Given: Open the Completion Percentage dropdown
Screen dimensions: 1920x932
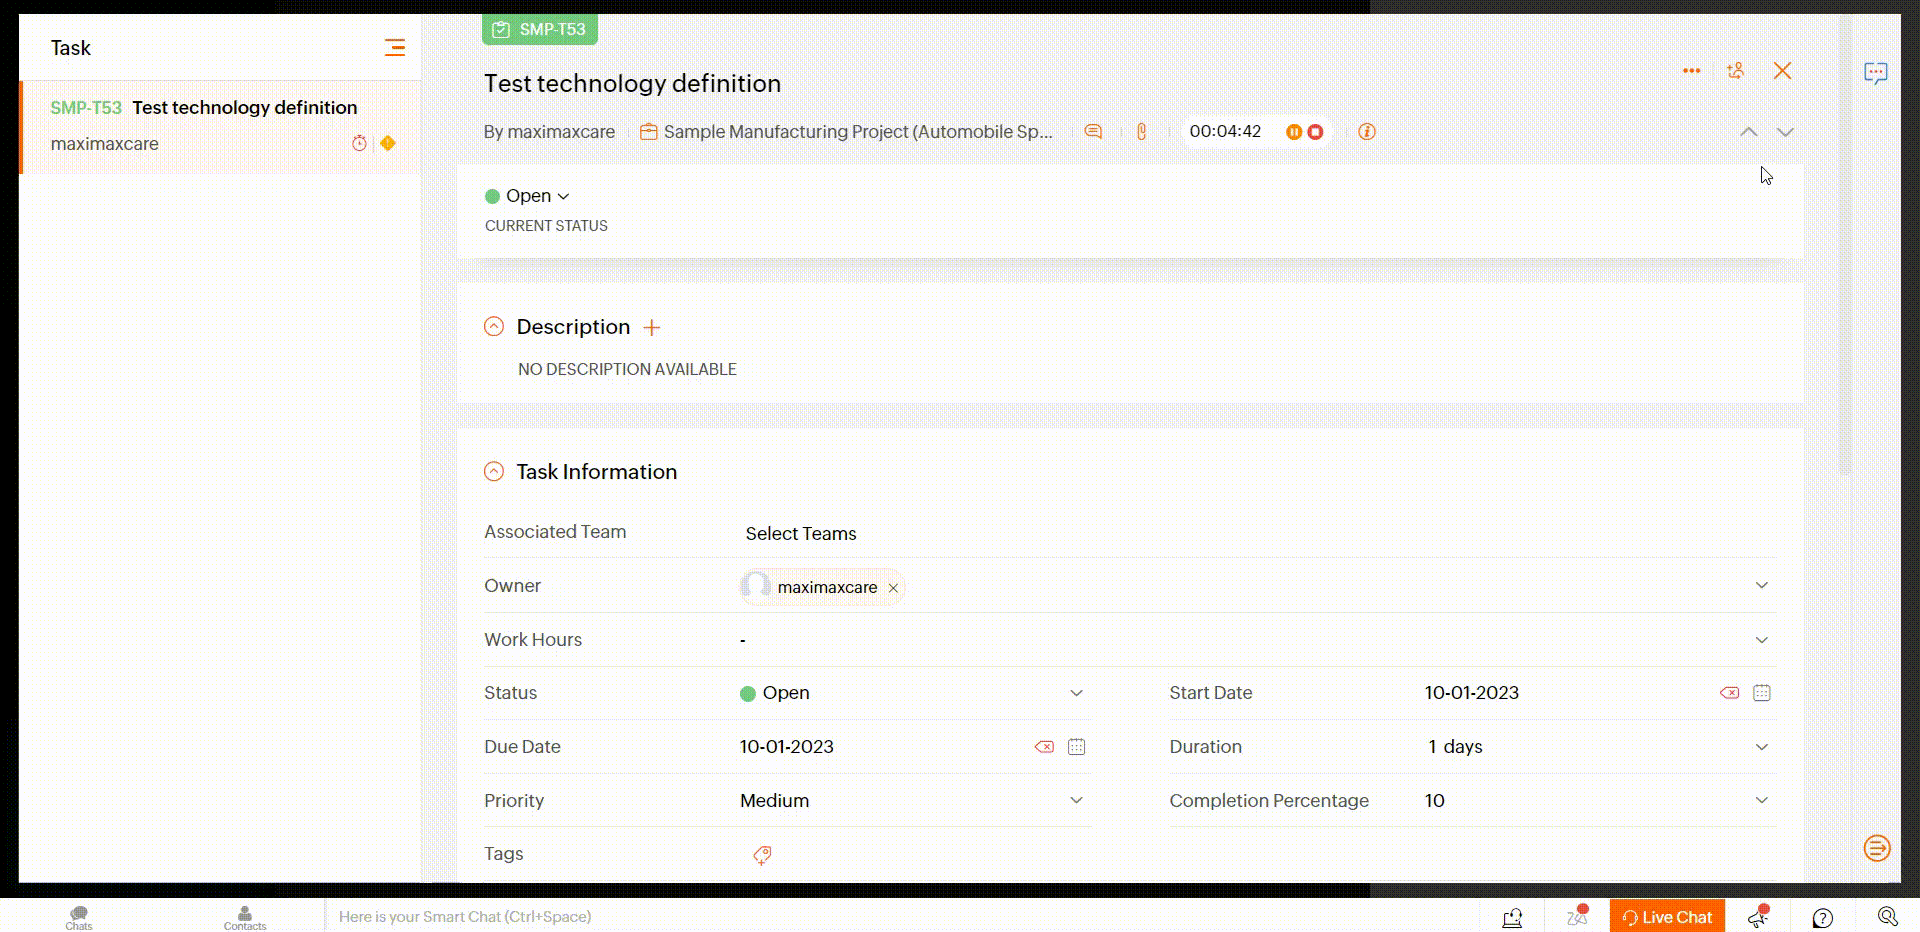Looking at the screenshot, I should [x=1761, y=801].
